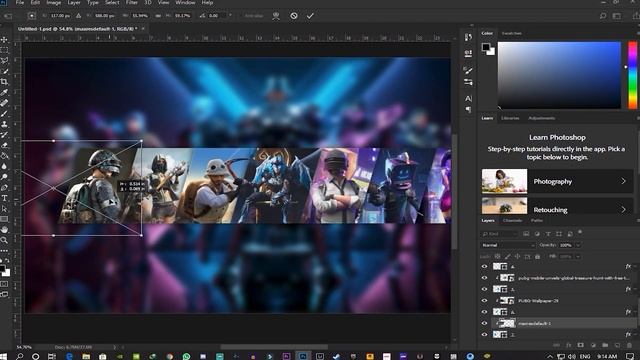Screen dimensions: 640x360
Task: Filter layers by pixel layers icon
Action: coord(526,234)
